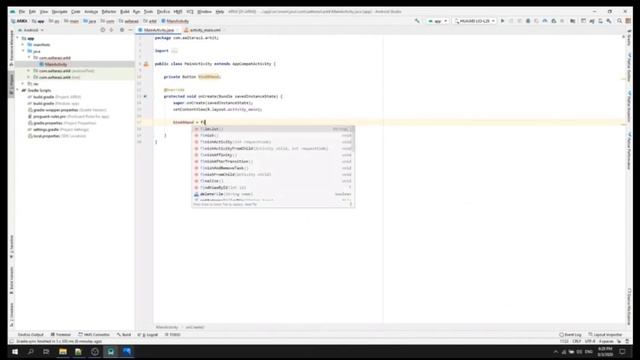Click the locate-file target icon in Project panel
Viewport: 640px width, 360px height.
point(102,30)
